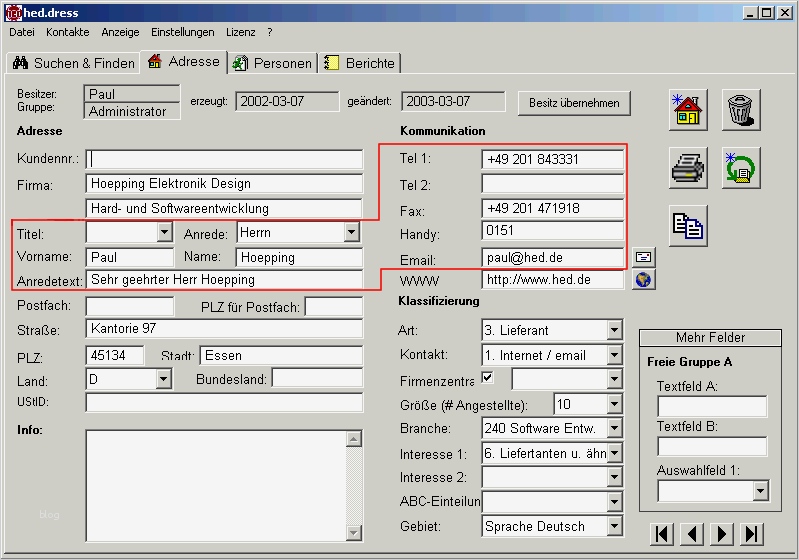Click the Textfeld A input
Screen dimensions: 799x560
tap(712, 407)
